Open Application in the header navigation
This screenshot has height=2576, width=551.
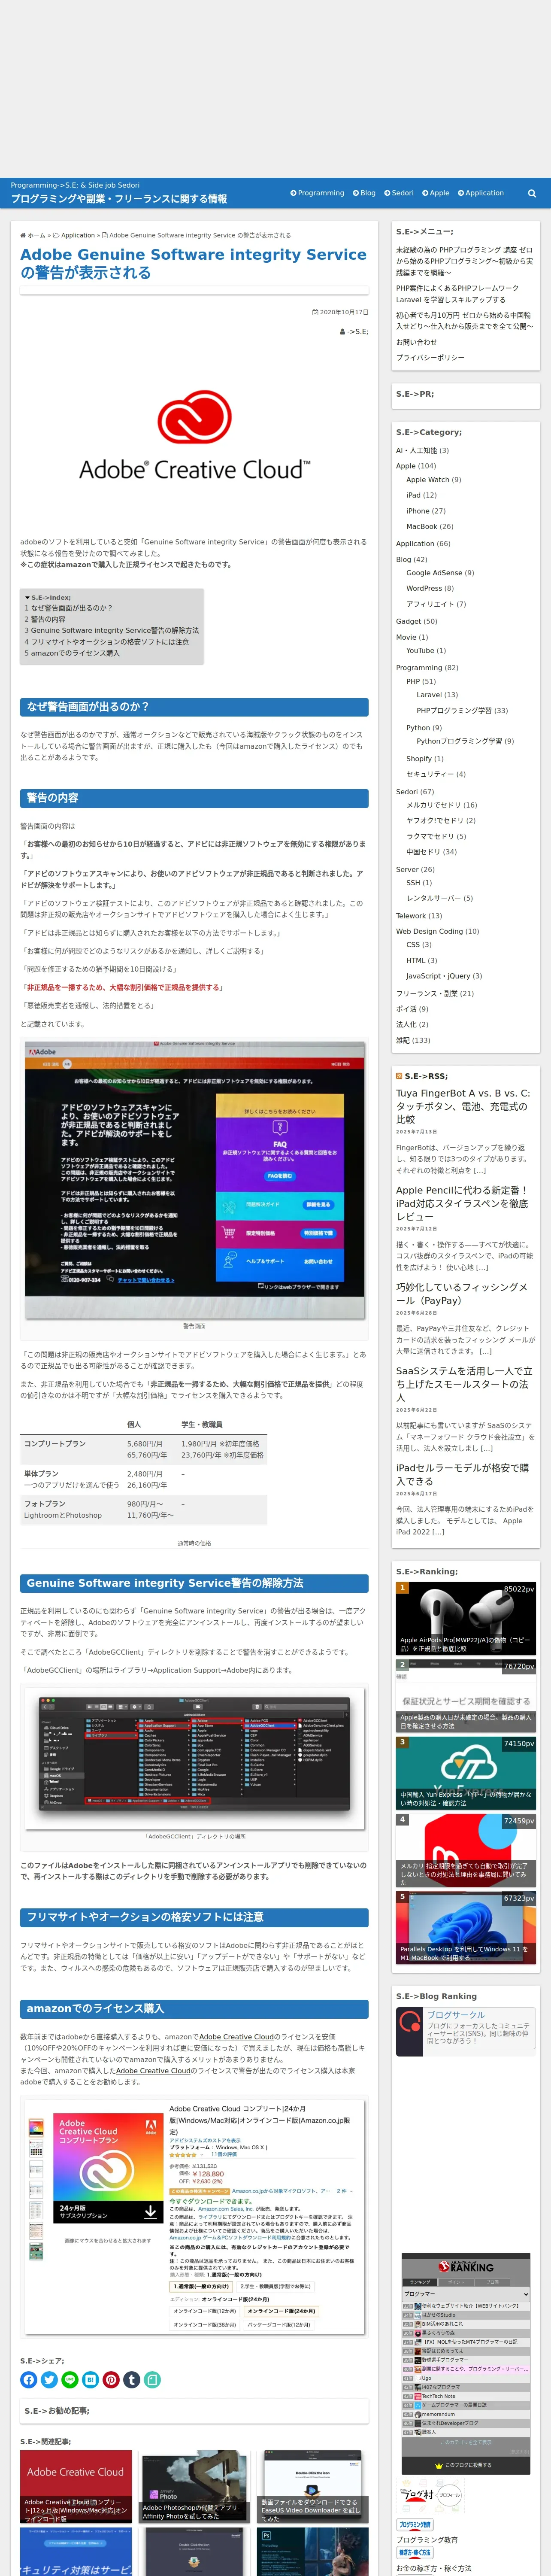click(481, 193)
